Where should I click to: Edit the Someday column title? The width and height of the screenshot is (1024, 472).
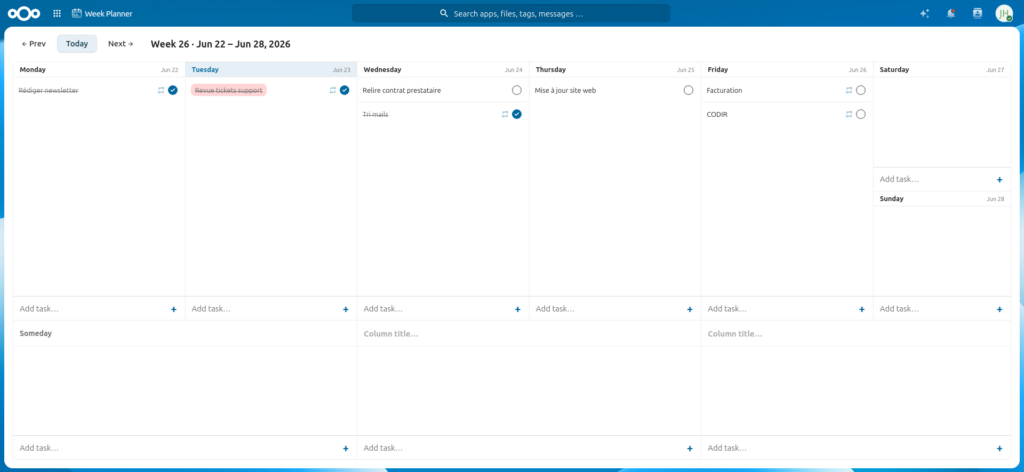(x=184, y=334)
